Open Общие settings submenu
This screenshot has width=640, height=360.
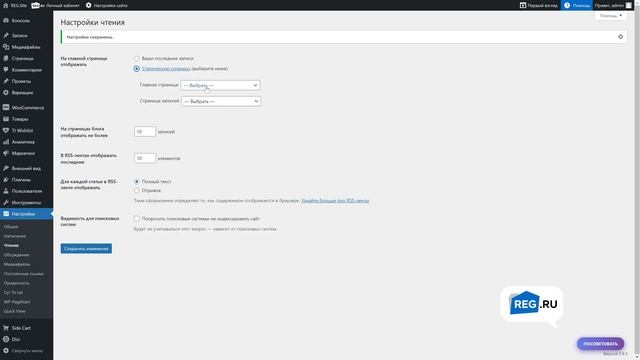11,227
